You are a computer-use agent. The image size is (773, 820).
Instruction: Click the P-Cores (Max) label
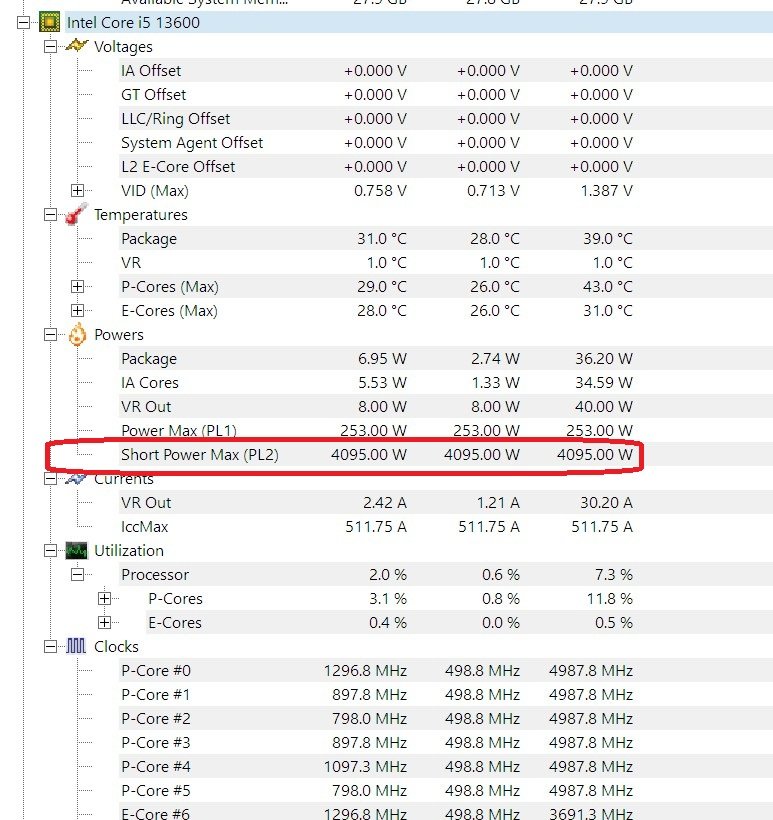tap(170, 287)
